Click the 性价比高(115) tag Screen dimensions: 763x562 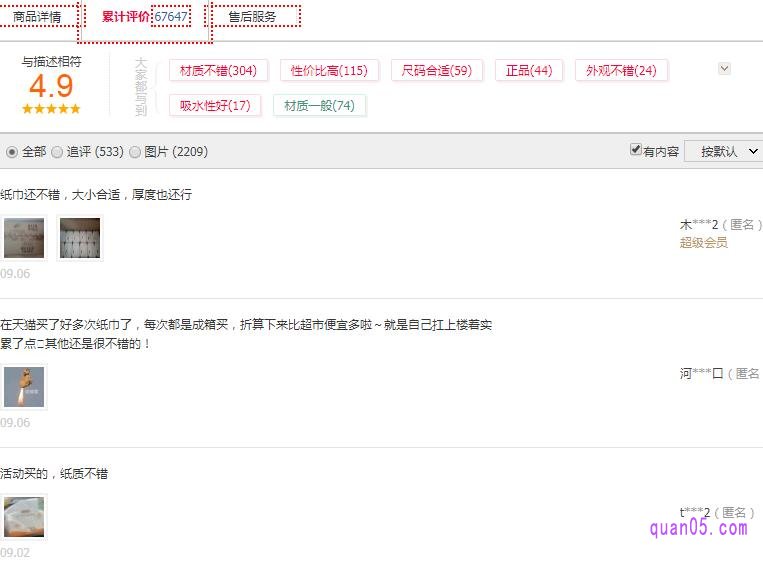(329, 71)
